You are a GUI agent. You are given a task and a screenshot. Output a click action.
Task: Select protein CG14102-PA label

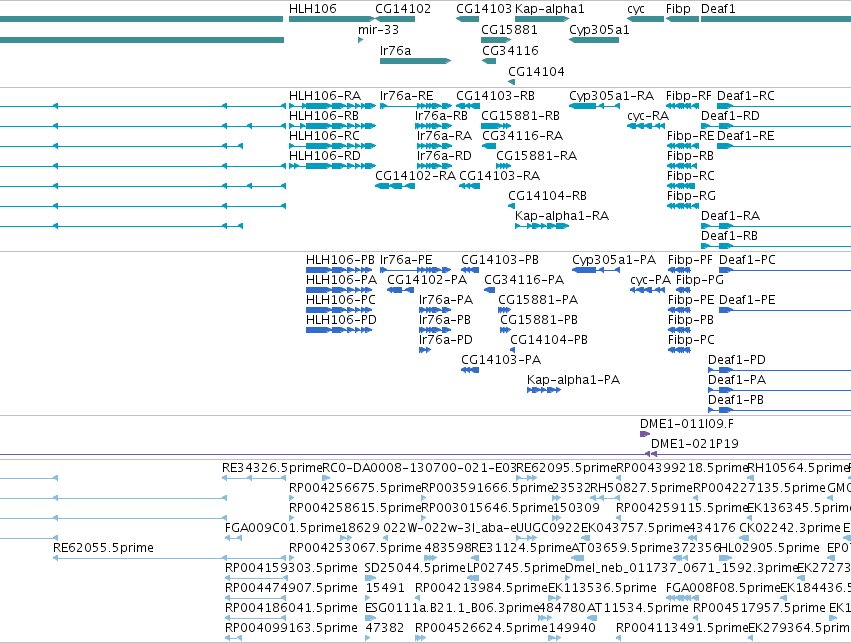pos(427,281)
